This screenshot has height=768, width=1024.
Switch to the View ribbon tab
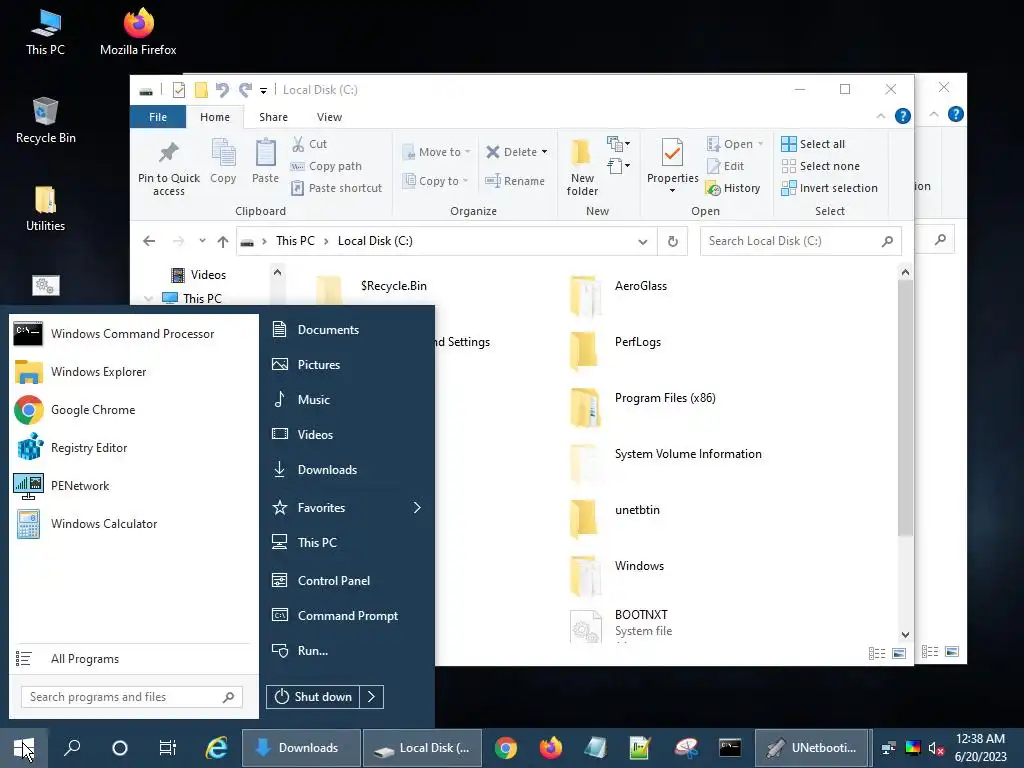point(329,117)
